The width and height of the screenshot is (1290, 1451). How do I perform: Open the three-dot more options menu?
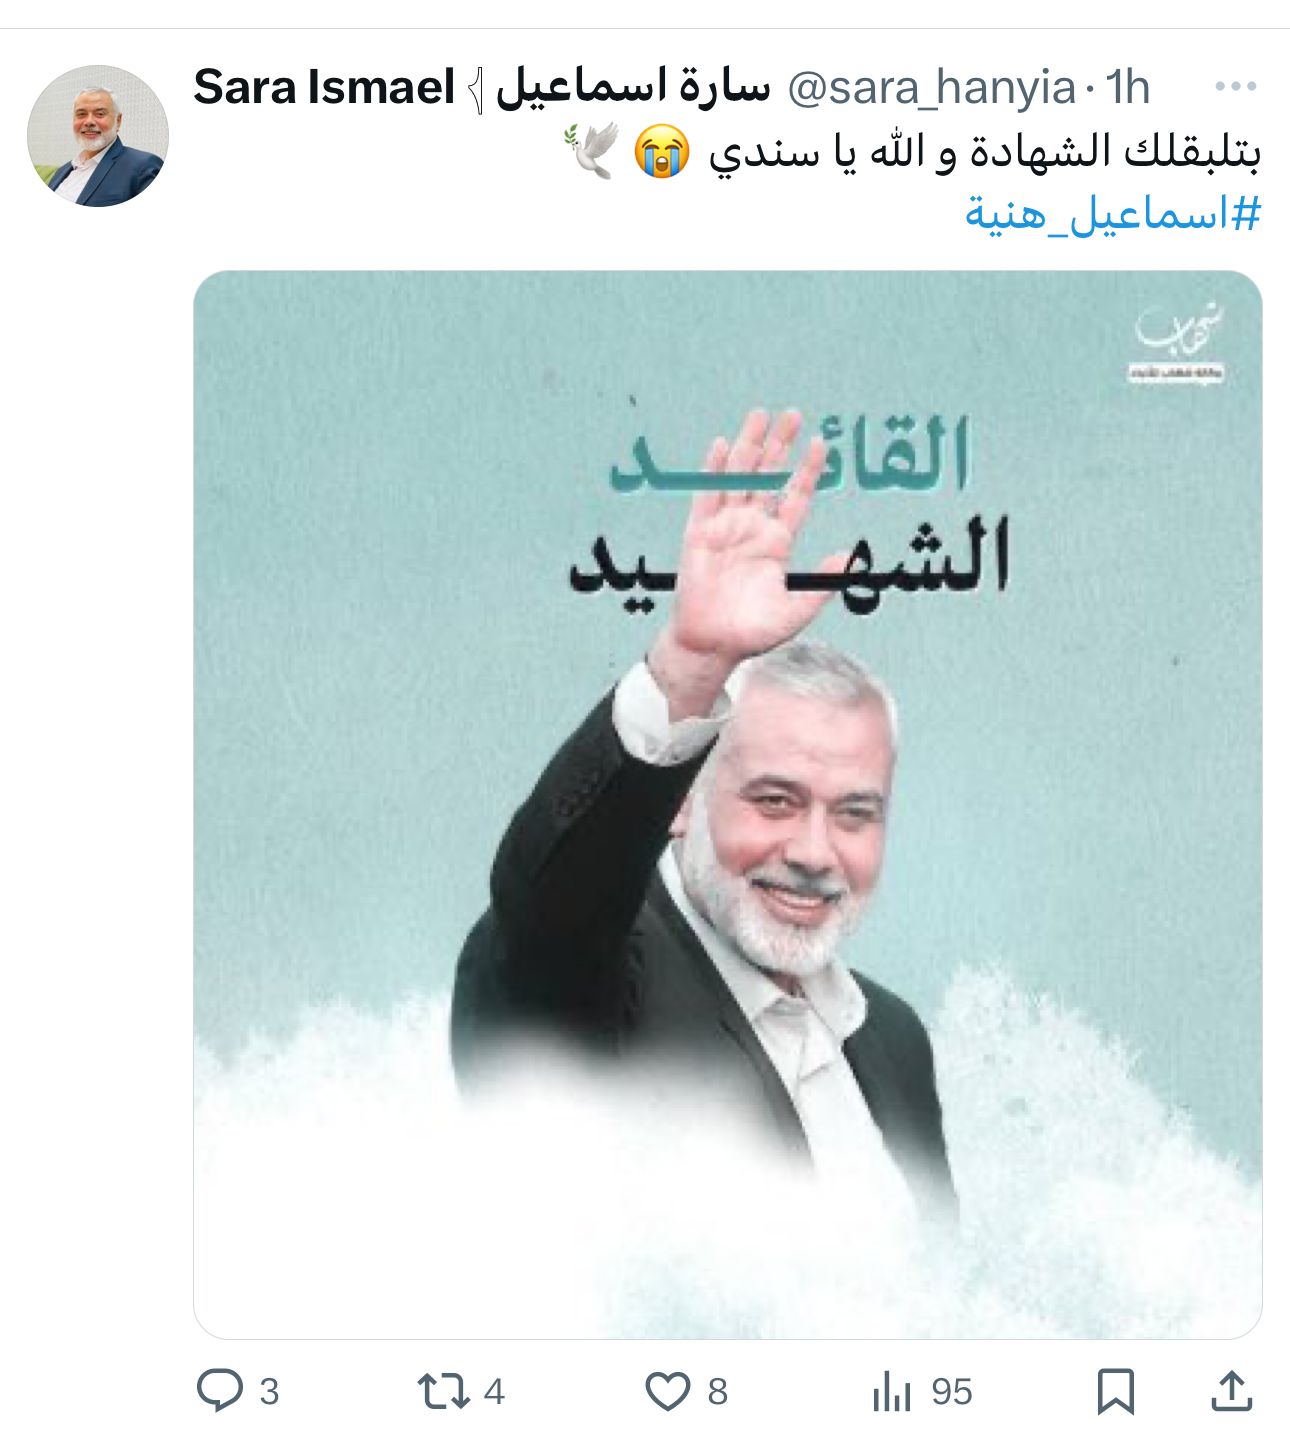pos(1236,87)
